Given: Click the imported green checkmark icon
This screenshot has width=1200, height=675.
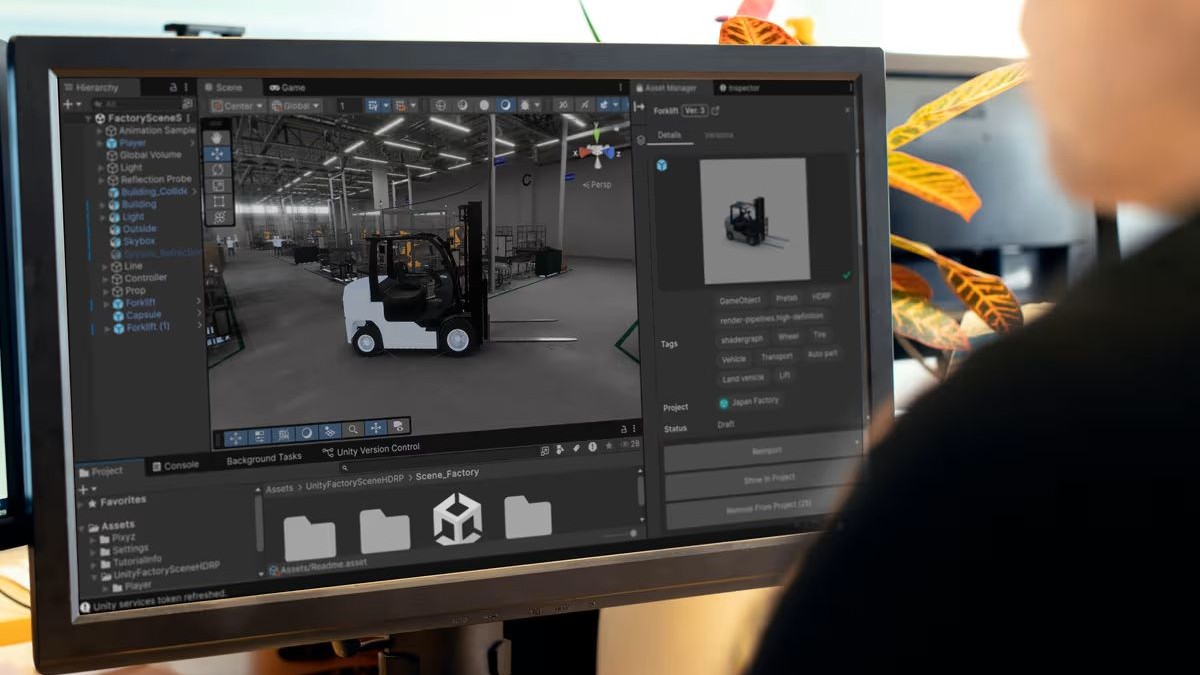Looking at the screenshot, I should tap(846, 274).
